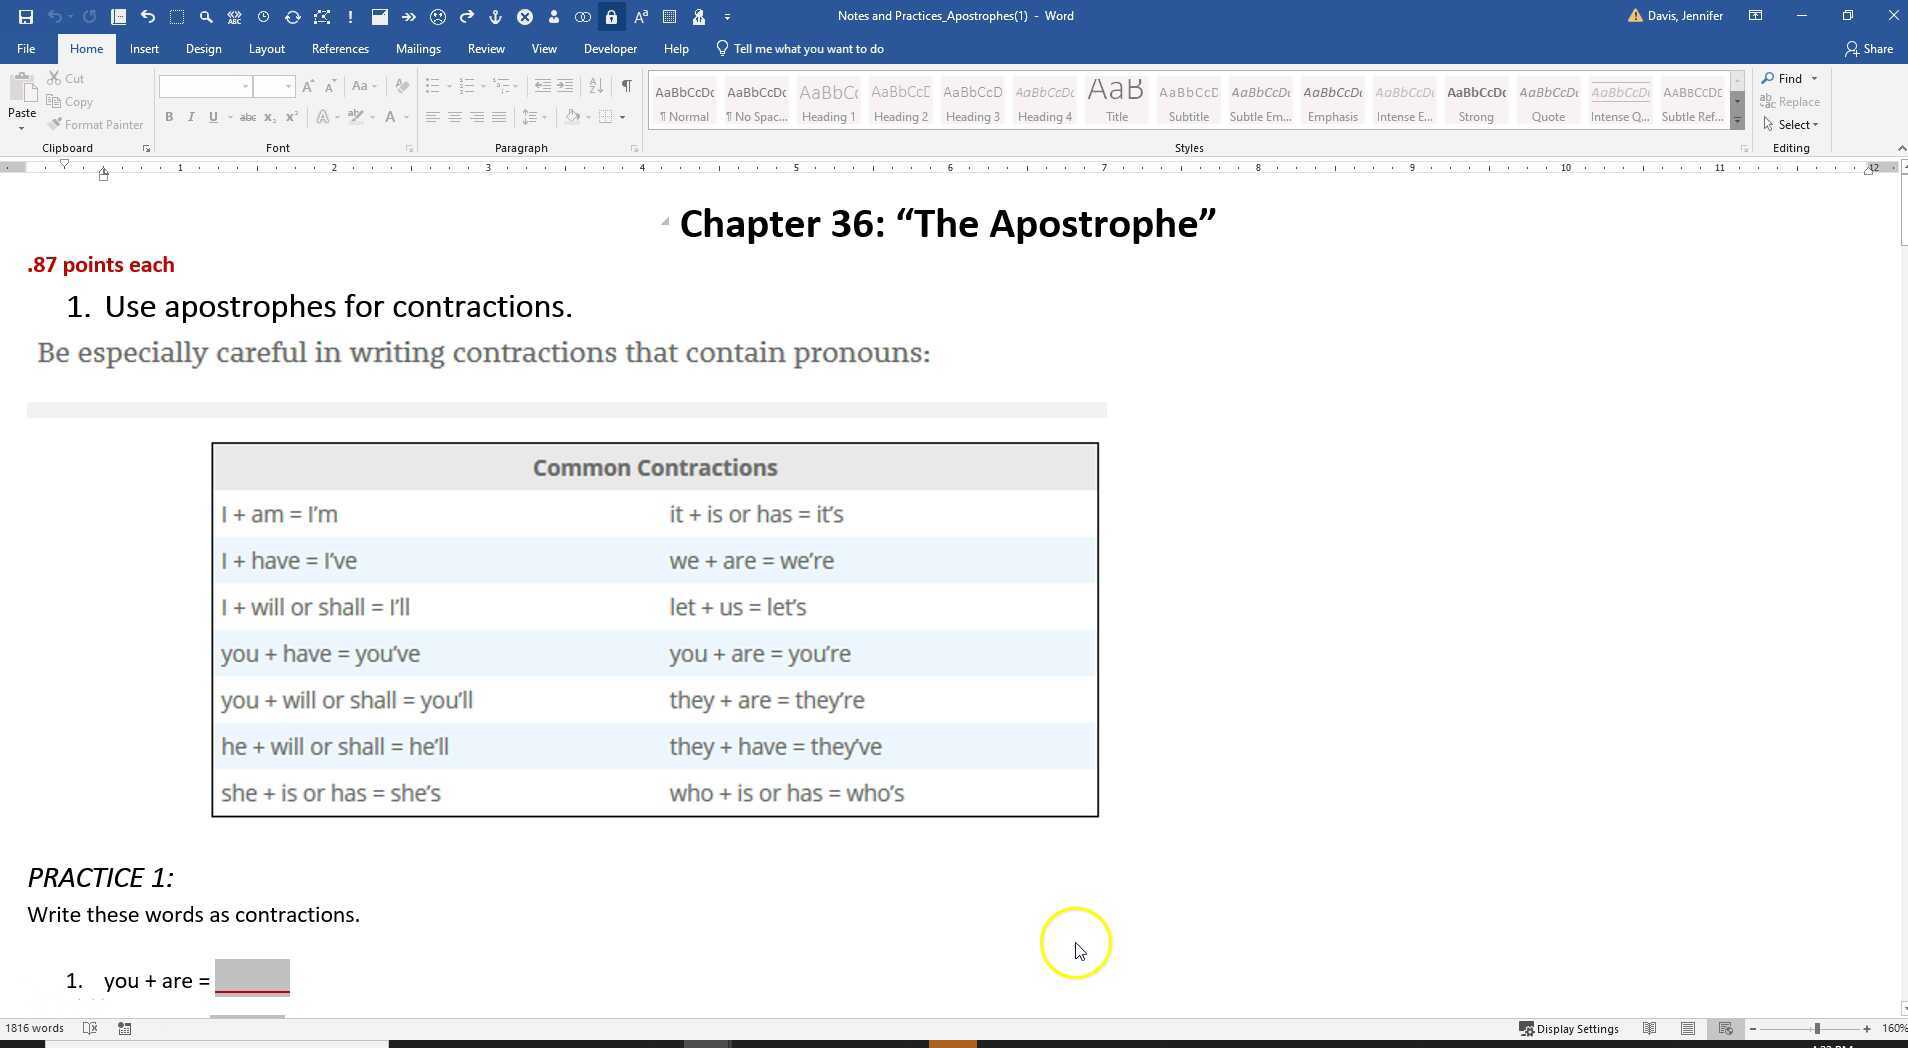This screenshot has width=1908, height=1048.
Task: Select the Format Painter tool
Action: point(95,124)
